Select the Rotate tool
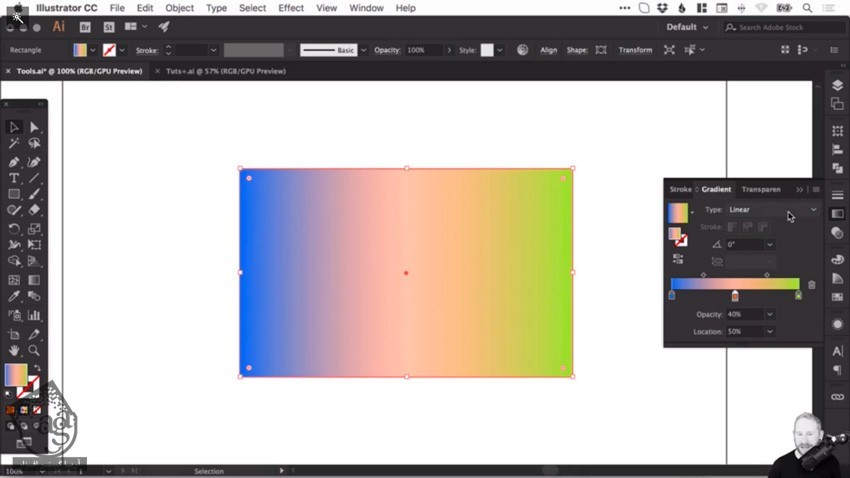Viewport: 850px width, 478px height. pos(14,229)
